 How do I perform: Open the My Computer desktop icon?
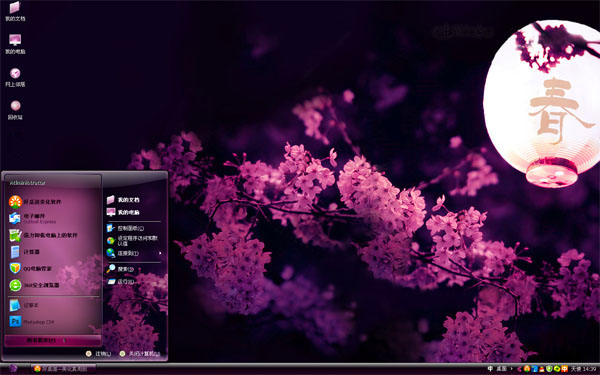pyautogui.click(x=15, y=44)
